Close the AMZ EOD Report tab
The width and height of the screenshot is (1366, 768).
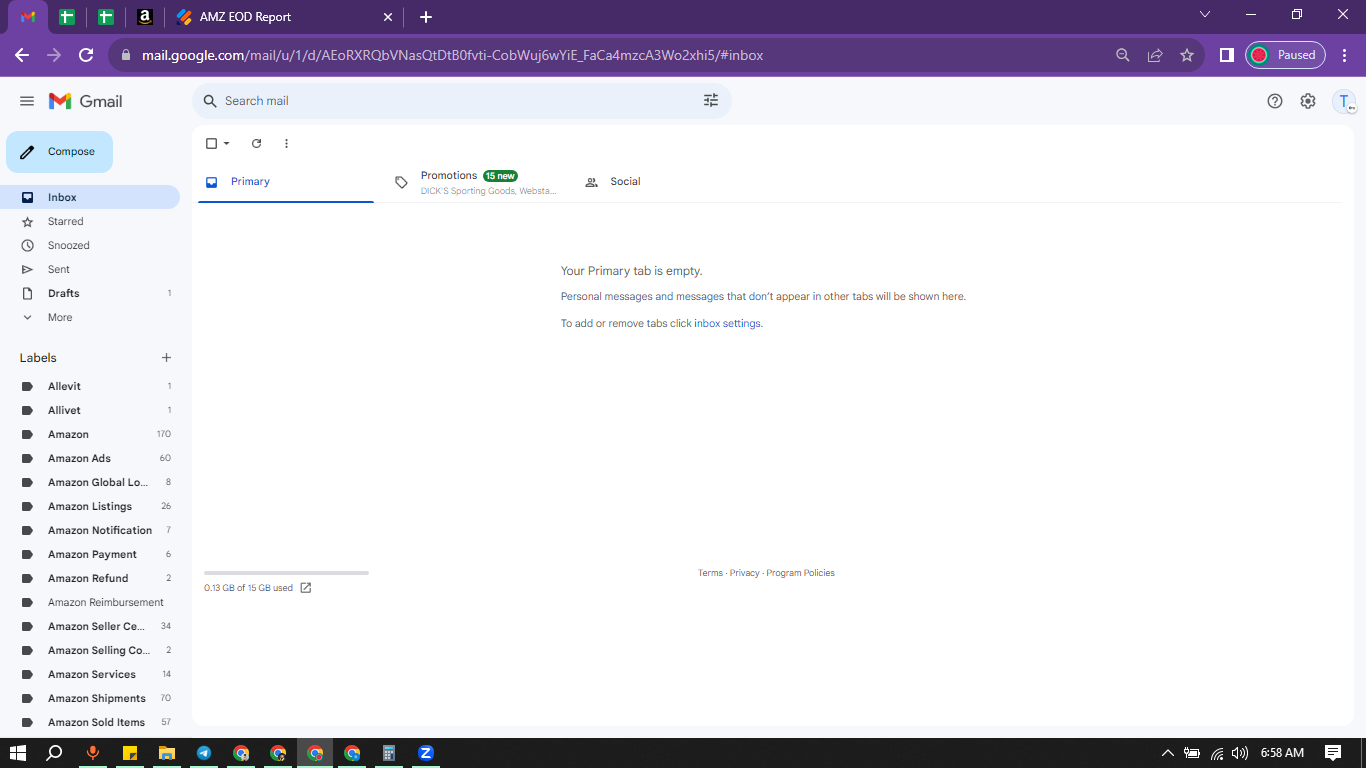click(388, 17)
